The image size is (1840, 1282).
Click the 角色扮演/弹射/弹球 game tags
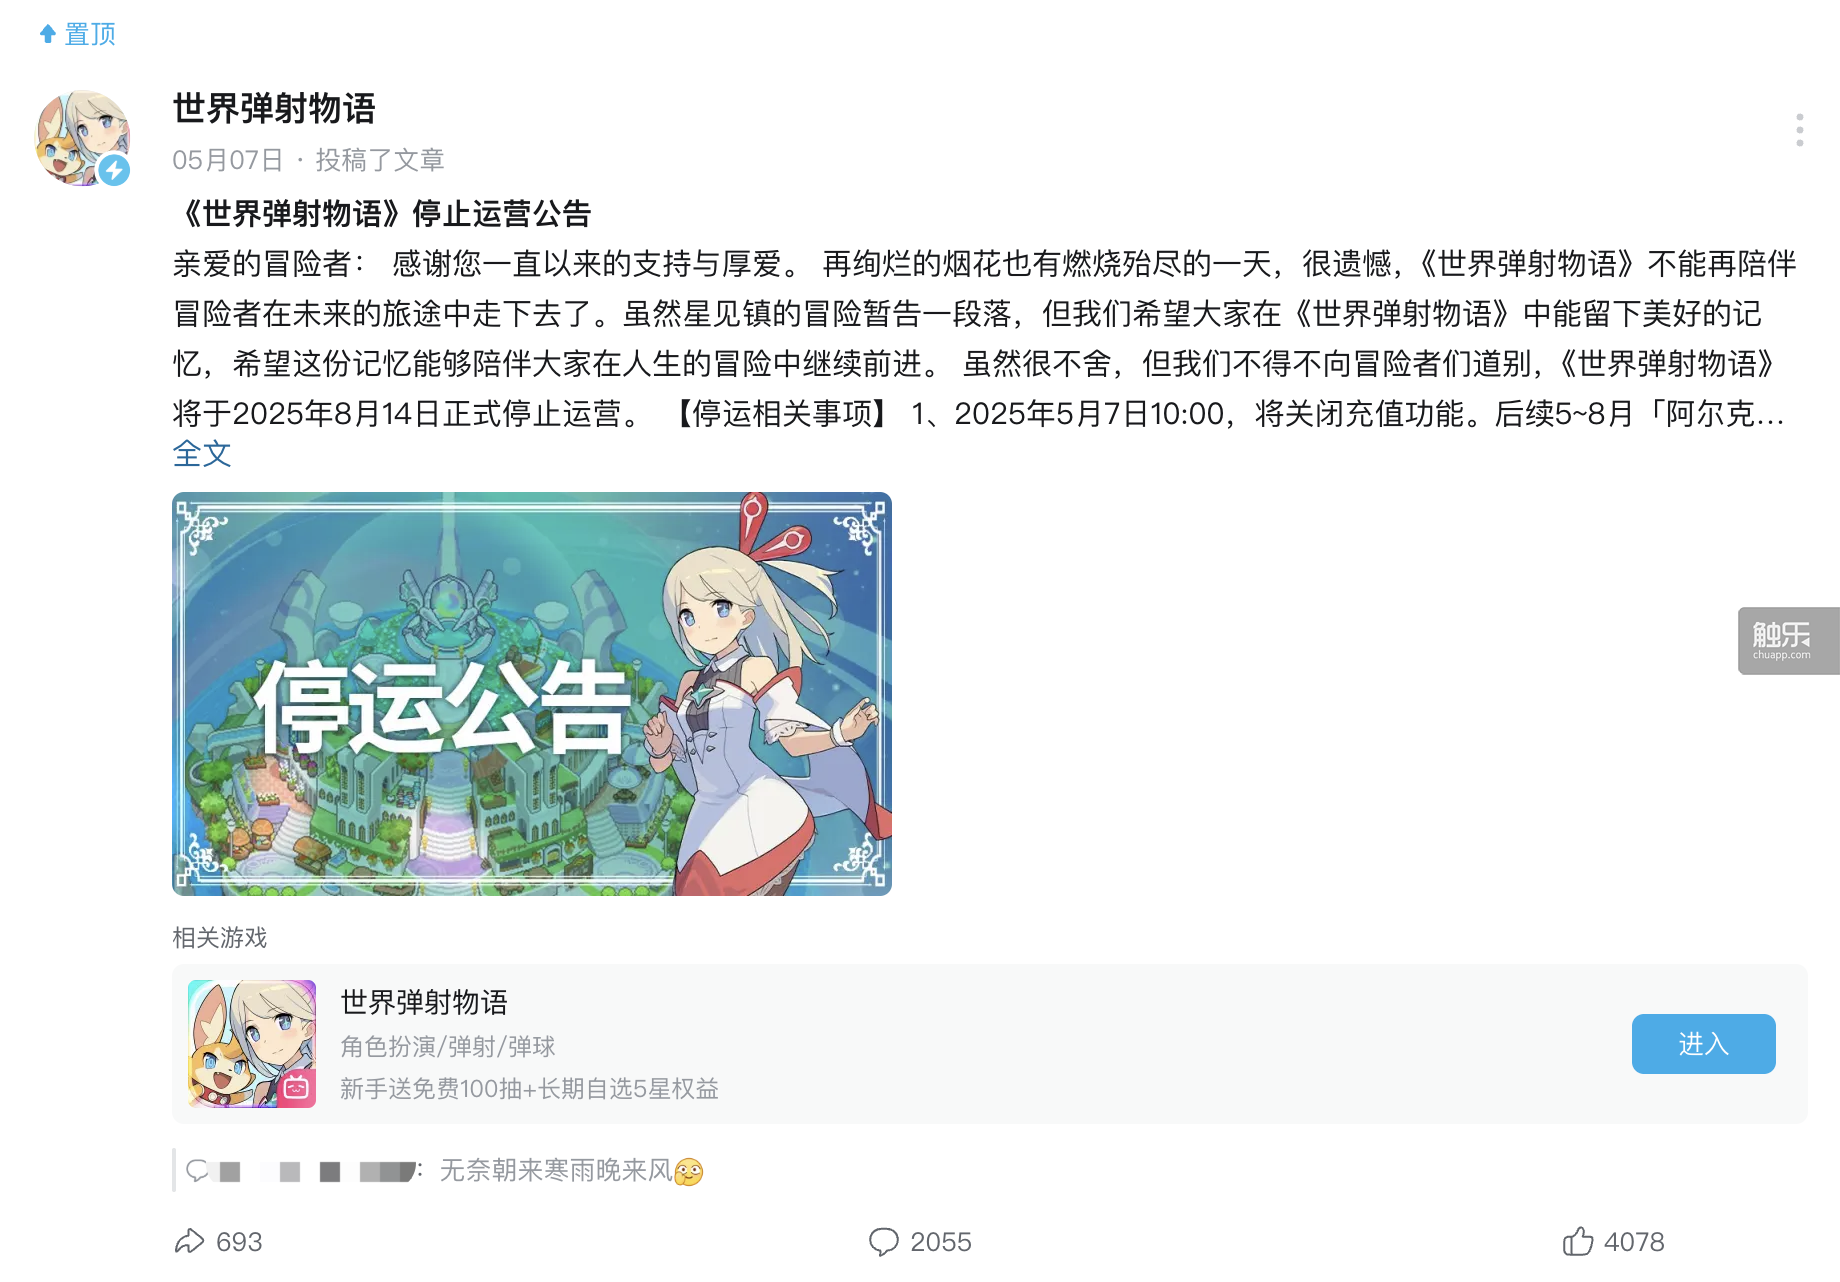[447, 1047]
